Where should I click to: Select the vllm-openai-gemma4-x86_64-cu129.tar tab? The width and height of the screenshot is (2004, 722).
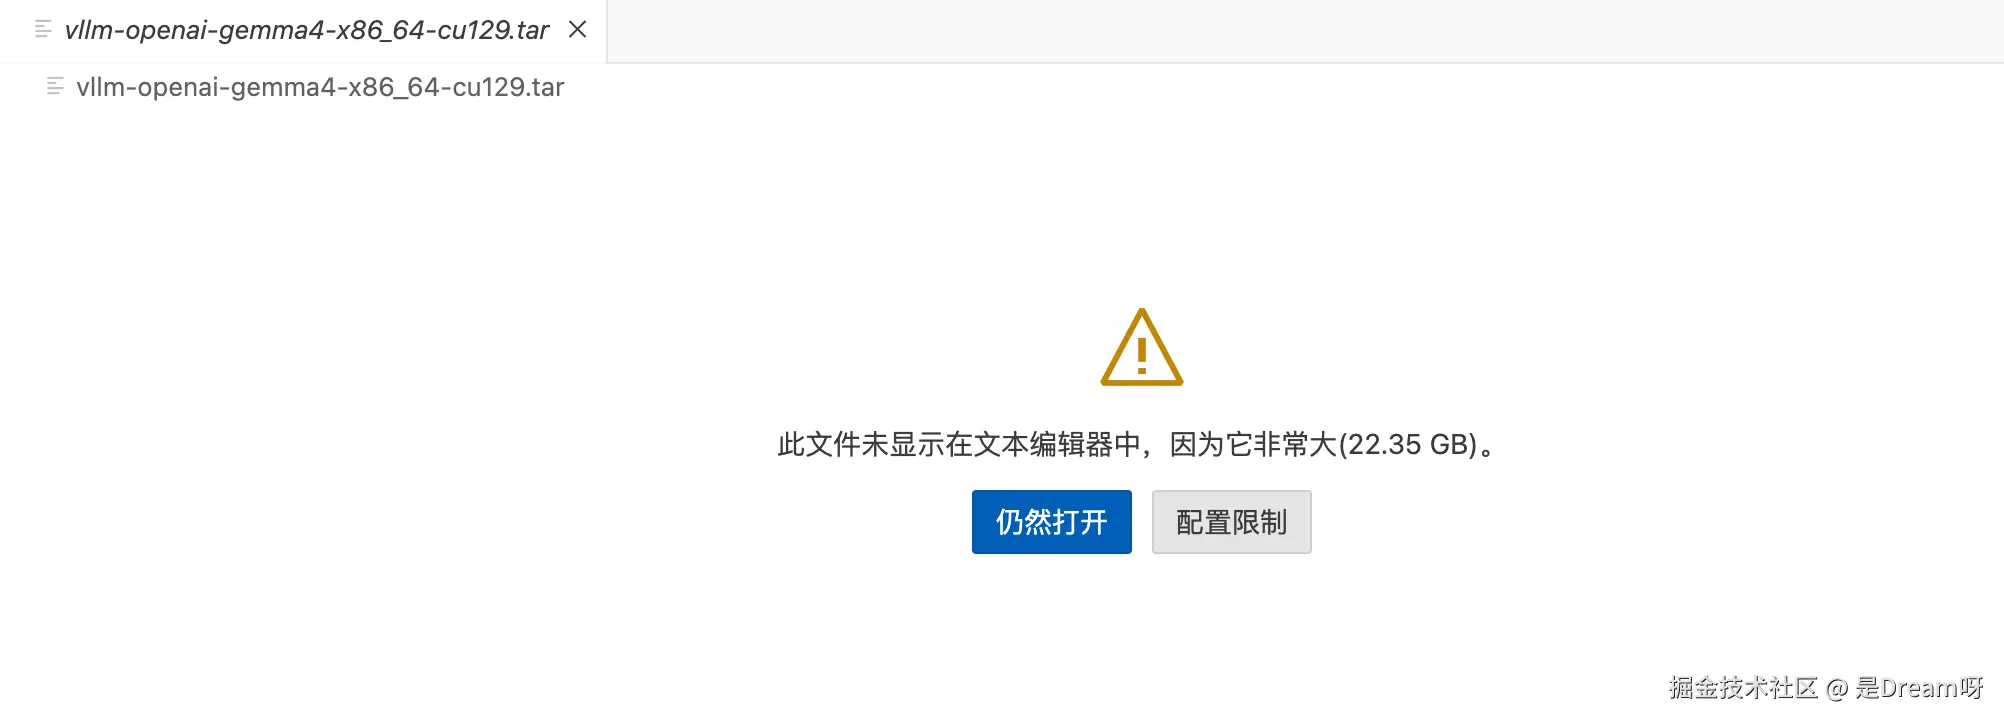(303, 31)
